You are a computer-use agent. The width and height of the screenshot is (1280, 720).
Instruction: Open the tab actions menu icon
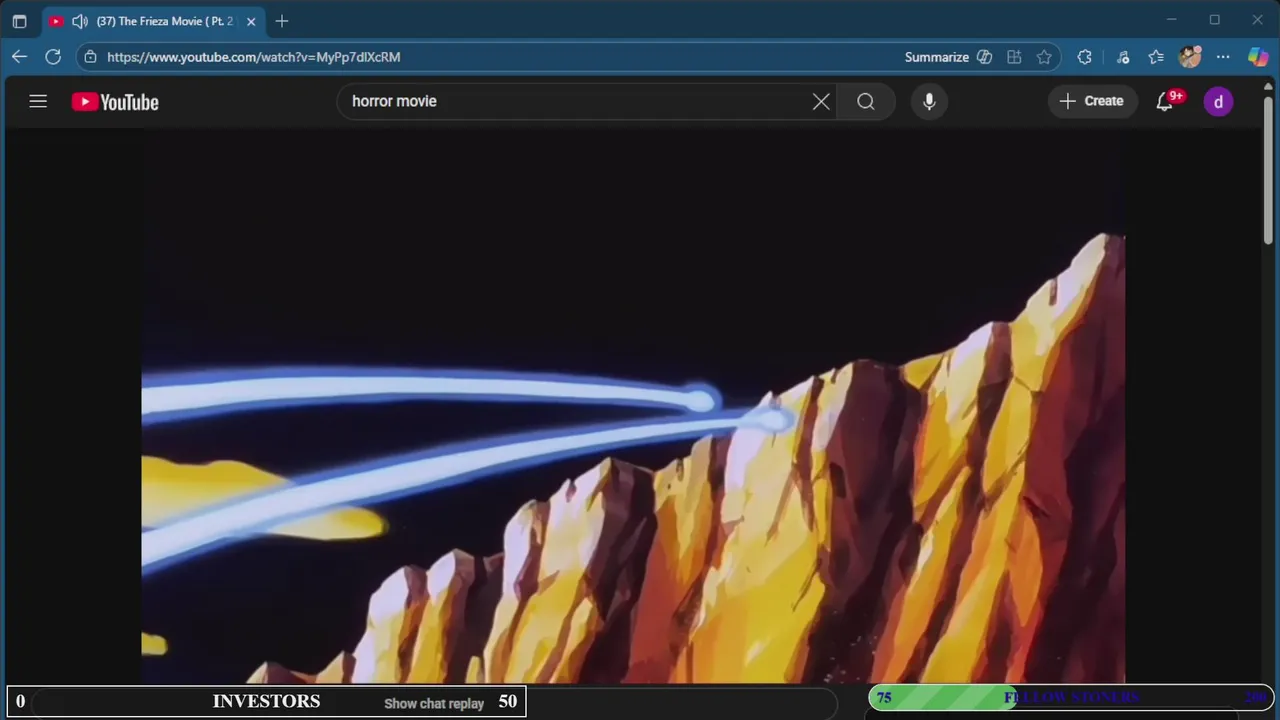(x=19, y=21)
